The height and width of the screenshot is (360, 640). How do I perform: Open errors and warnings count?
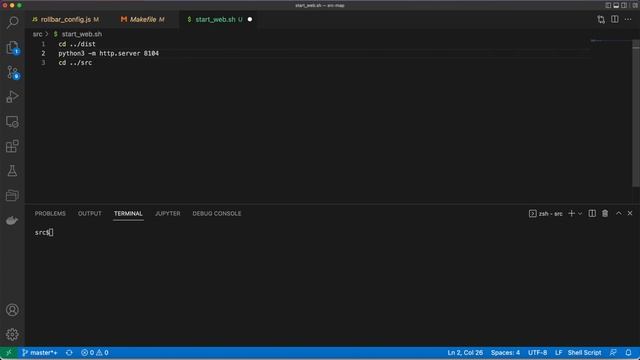[95, 353]
